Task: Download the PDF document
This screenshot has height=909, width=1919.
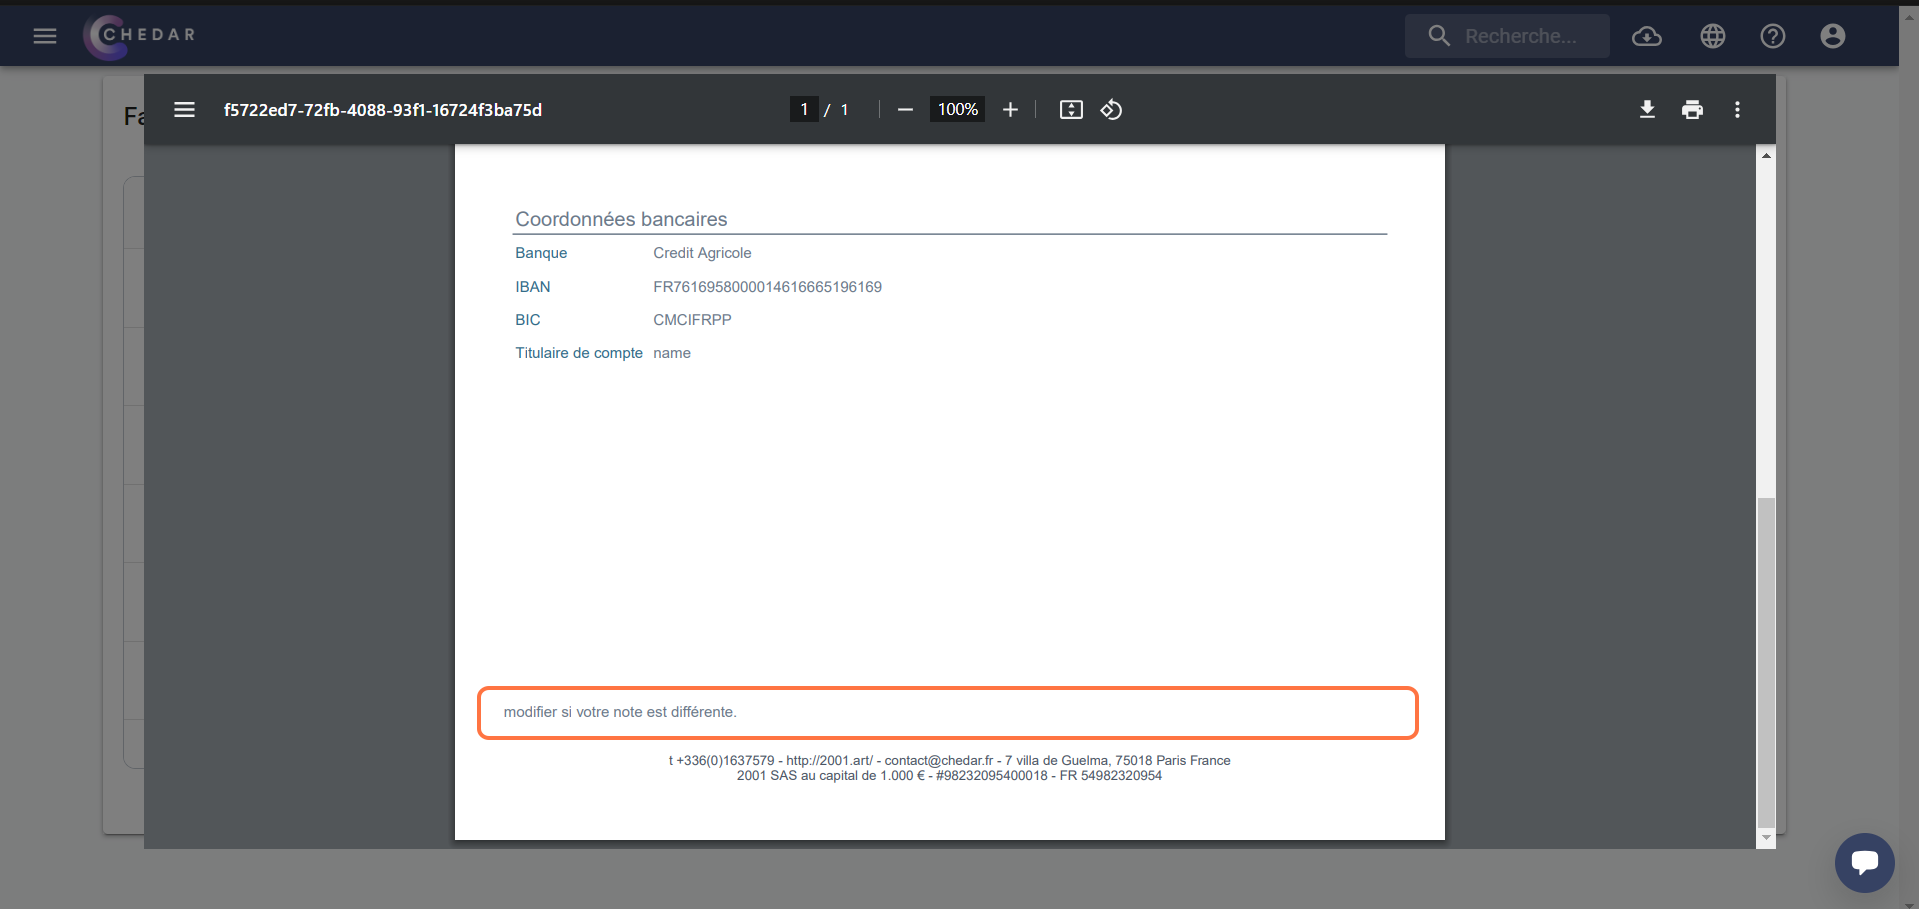Action: tap(1647, 110)
